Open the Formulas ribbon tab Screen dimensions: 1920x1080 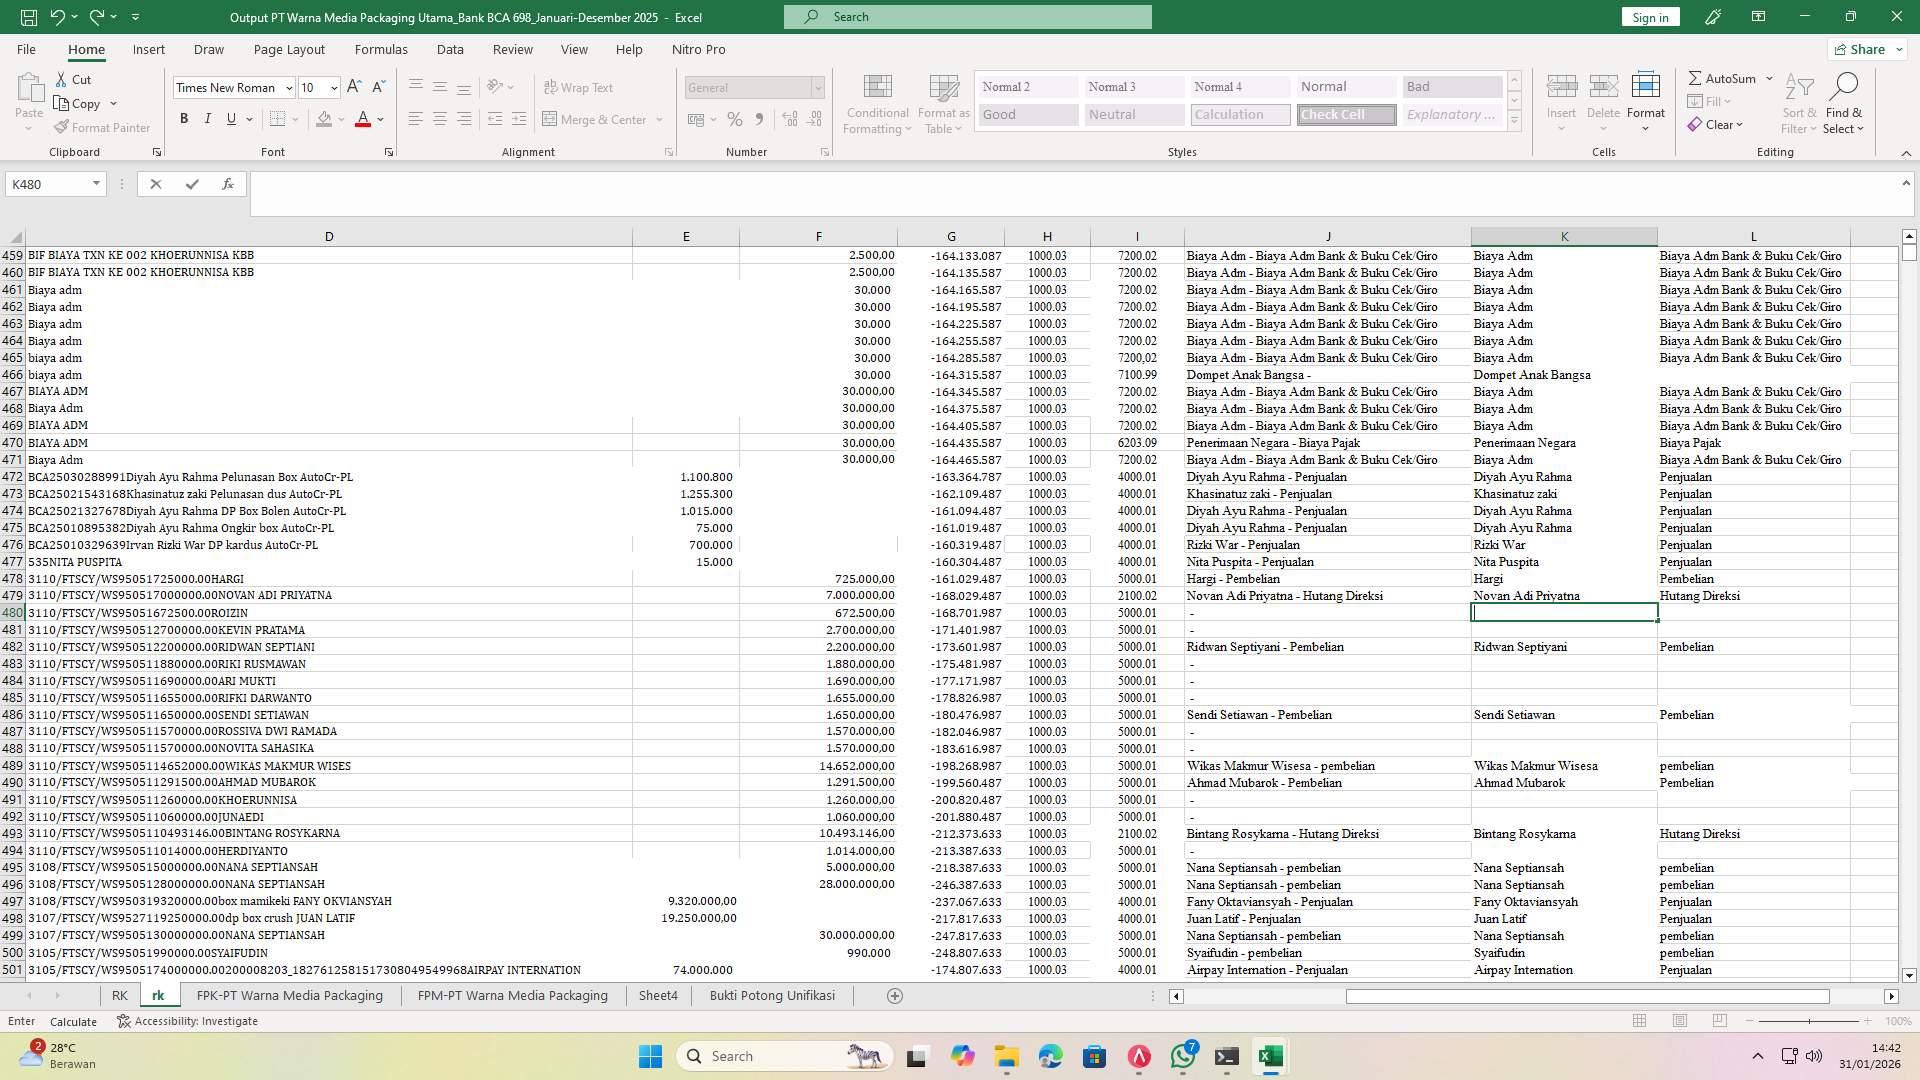[381, 49]
